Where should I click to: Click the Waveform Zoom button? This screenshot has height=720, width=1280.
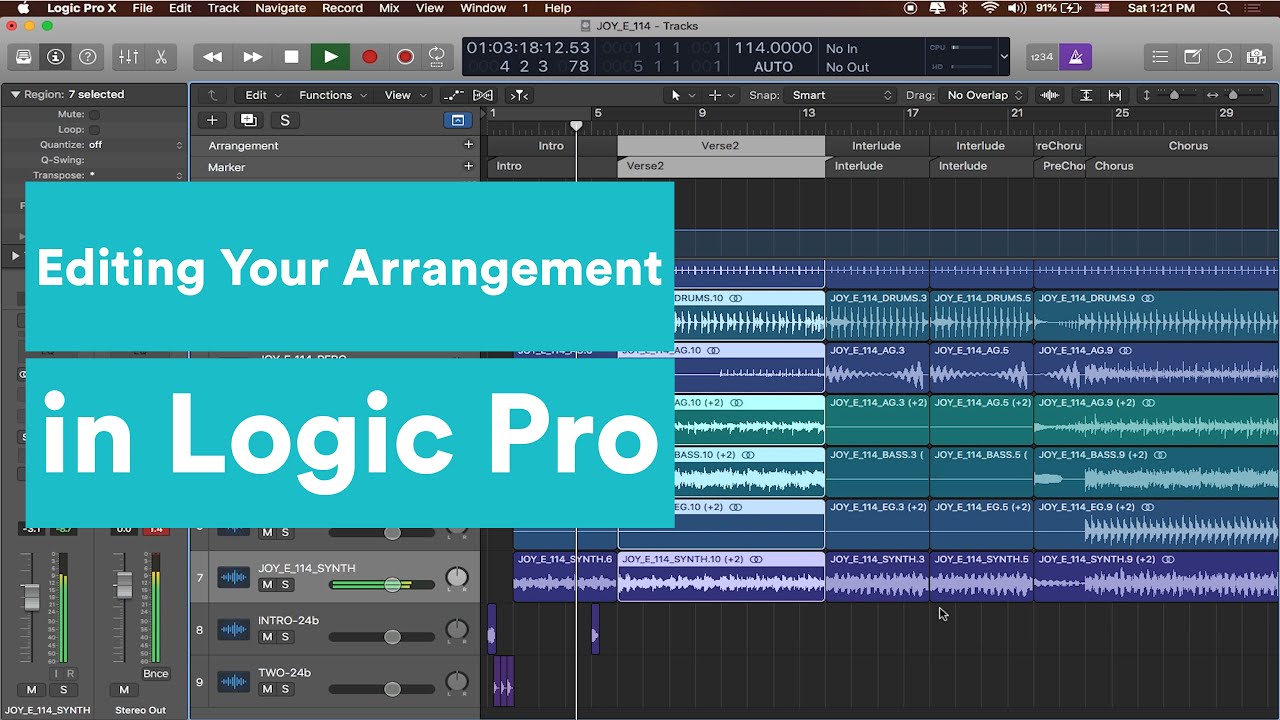click(1050, 95)
